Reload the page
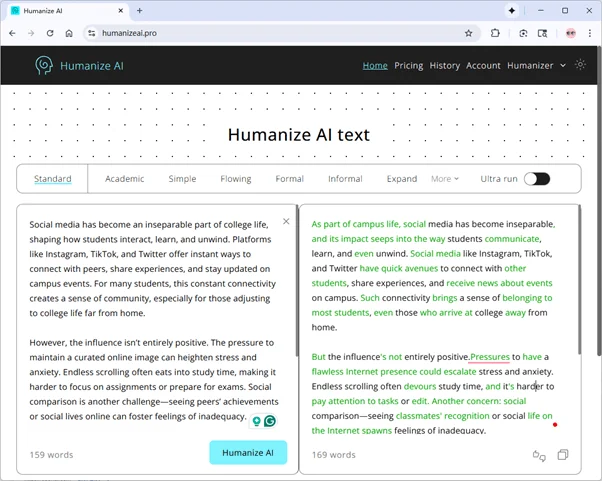This screenshot has height=481, width=602. [50, 32]
